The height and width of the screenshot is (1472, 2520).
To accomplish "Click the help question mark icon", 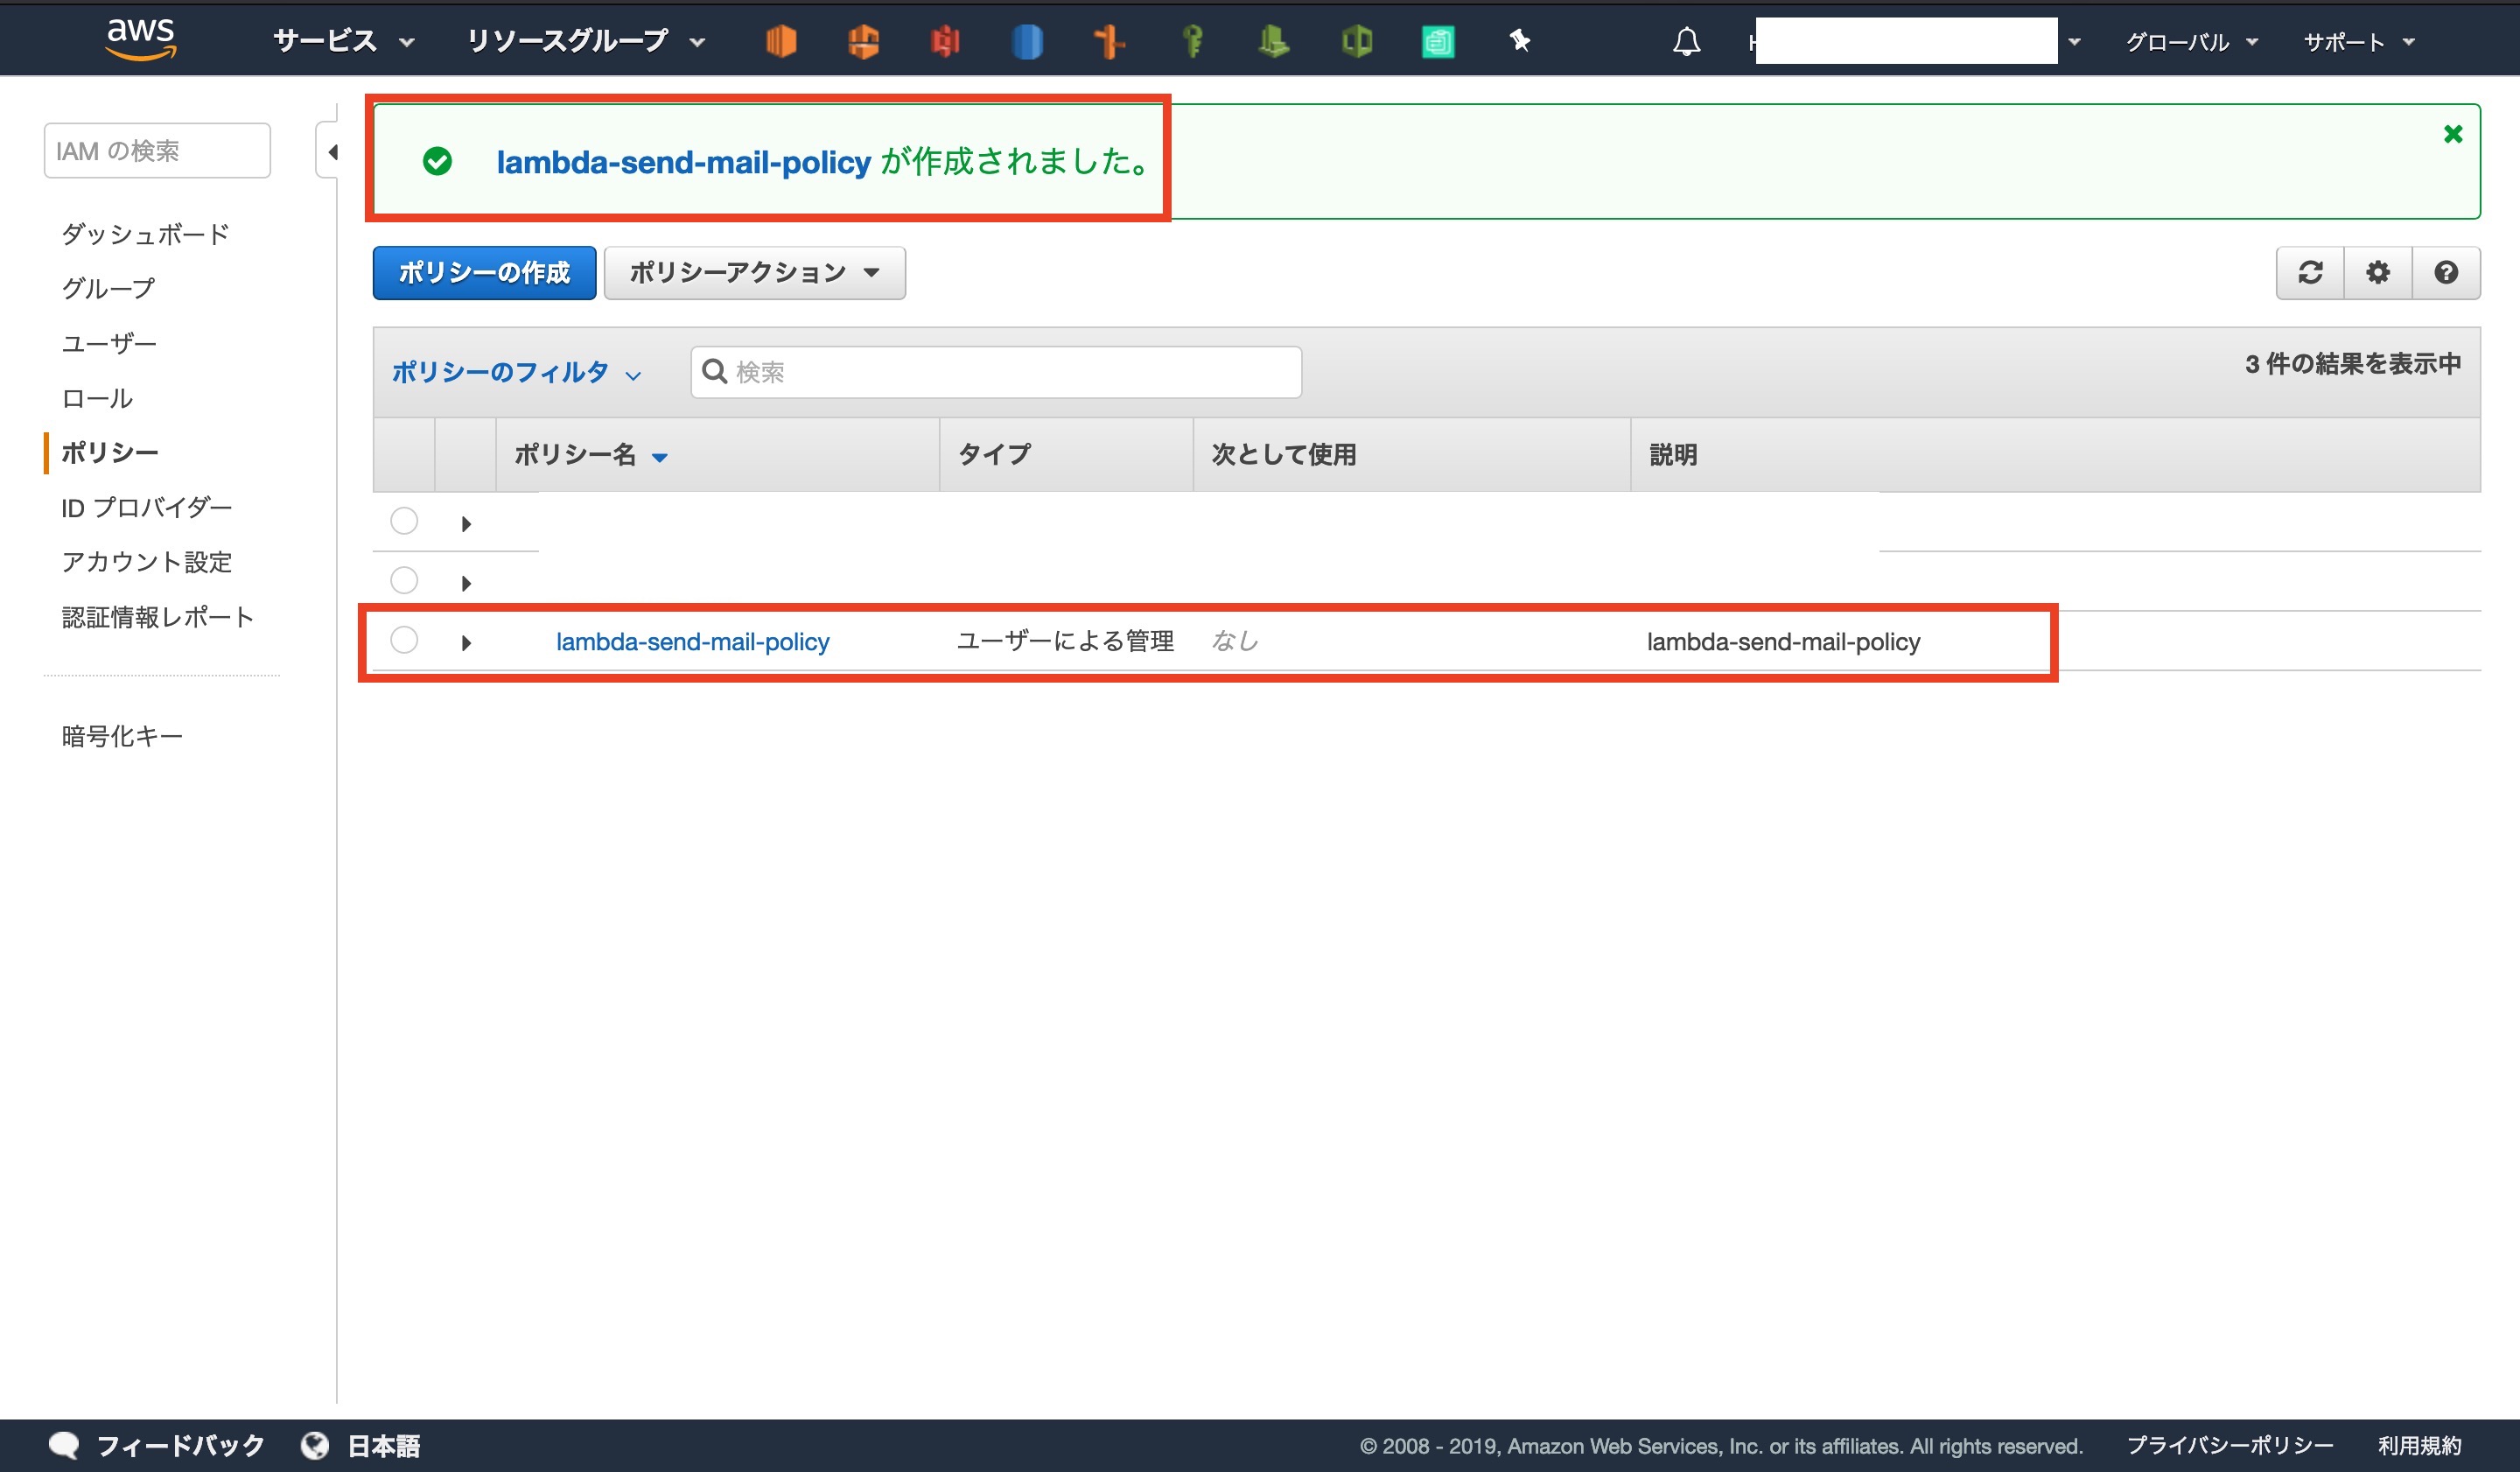I will pos(2446,272).
